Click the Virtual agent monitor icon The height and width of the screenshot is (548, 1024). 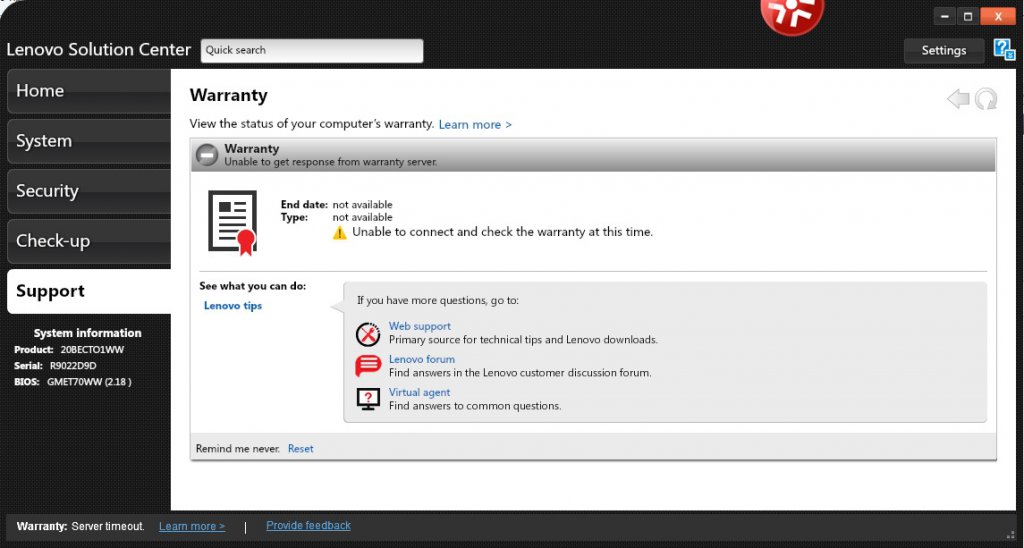pos(368,399)
